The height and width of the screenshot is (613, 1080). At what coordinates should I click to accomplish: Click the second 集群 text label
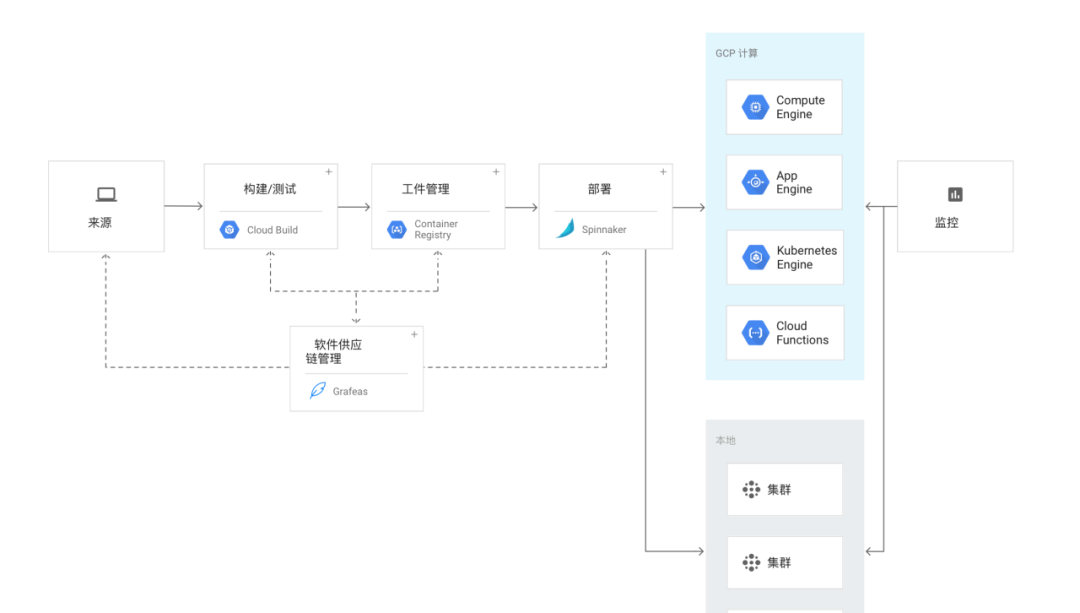[779, 563]
